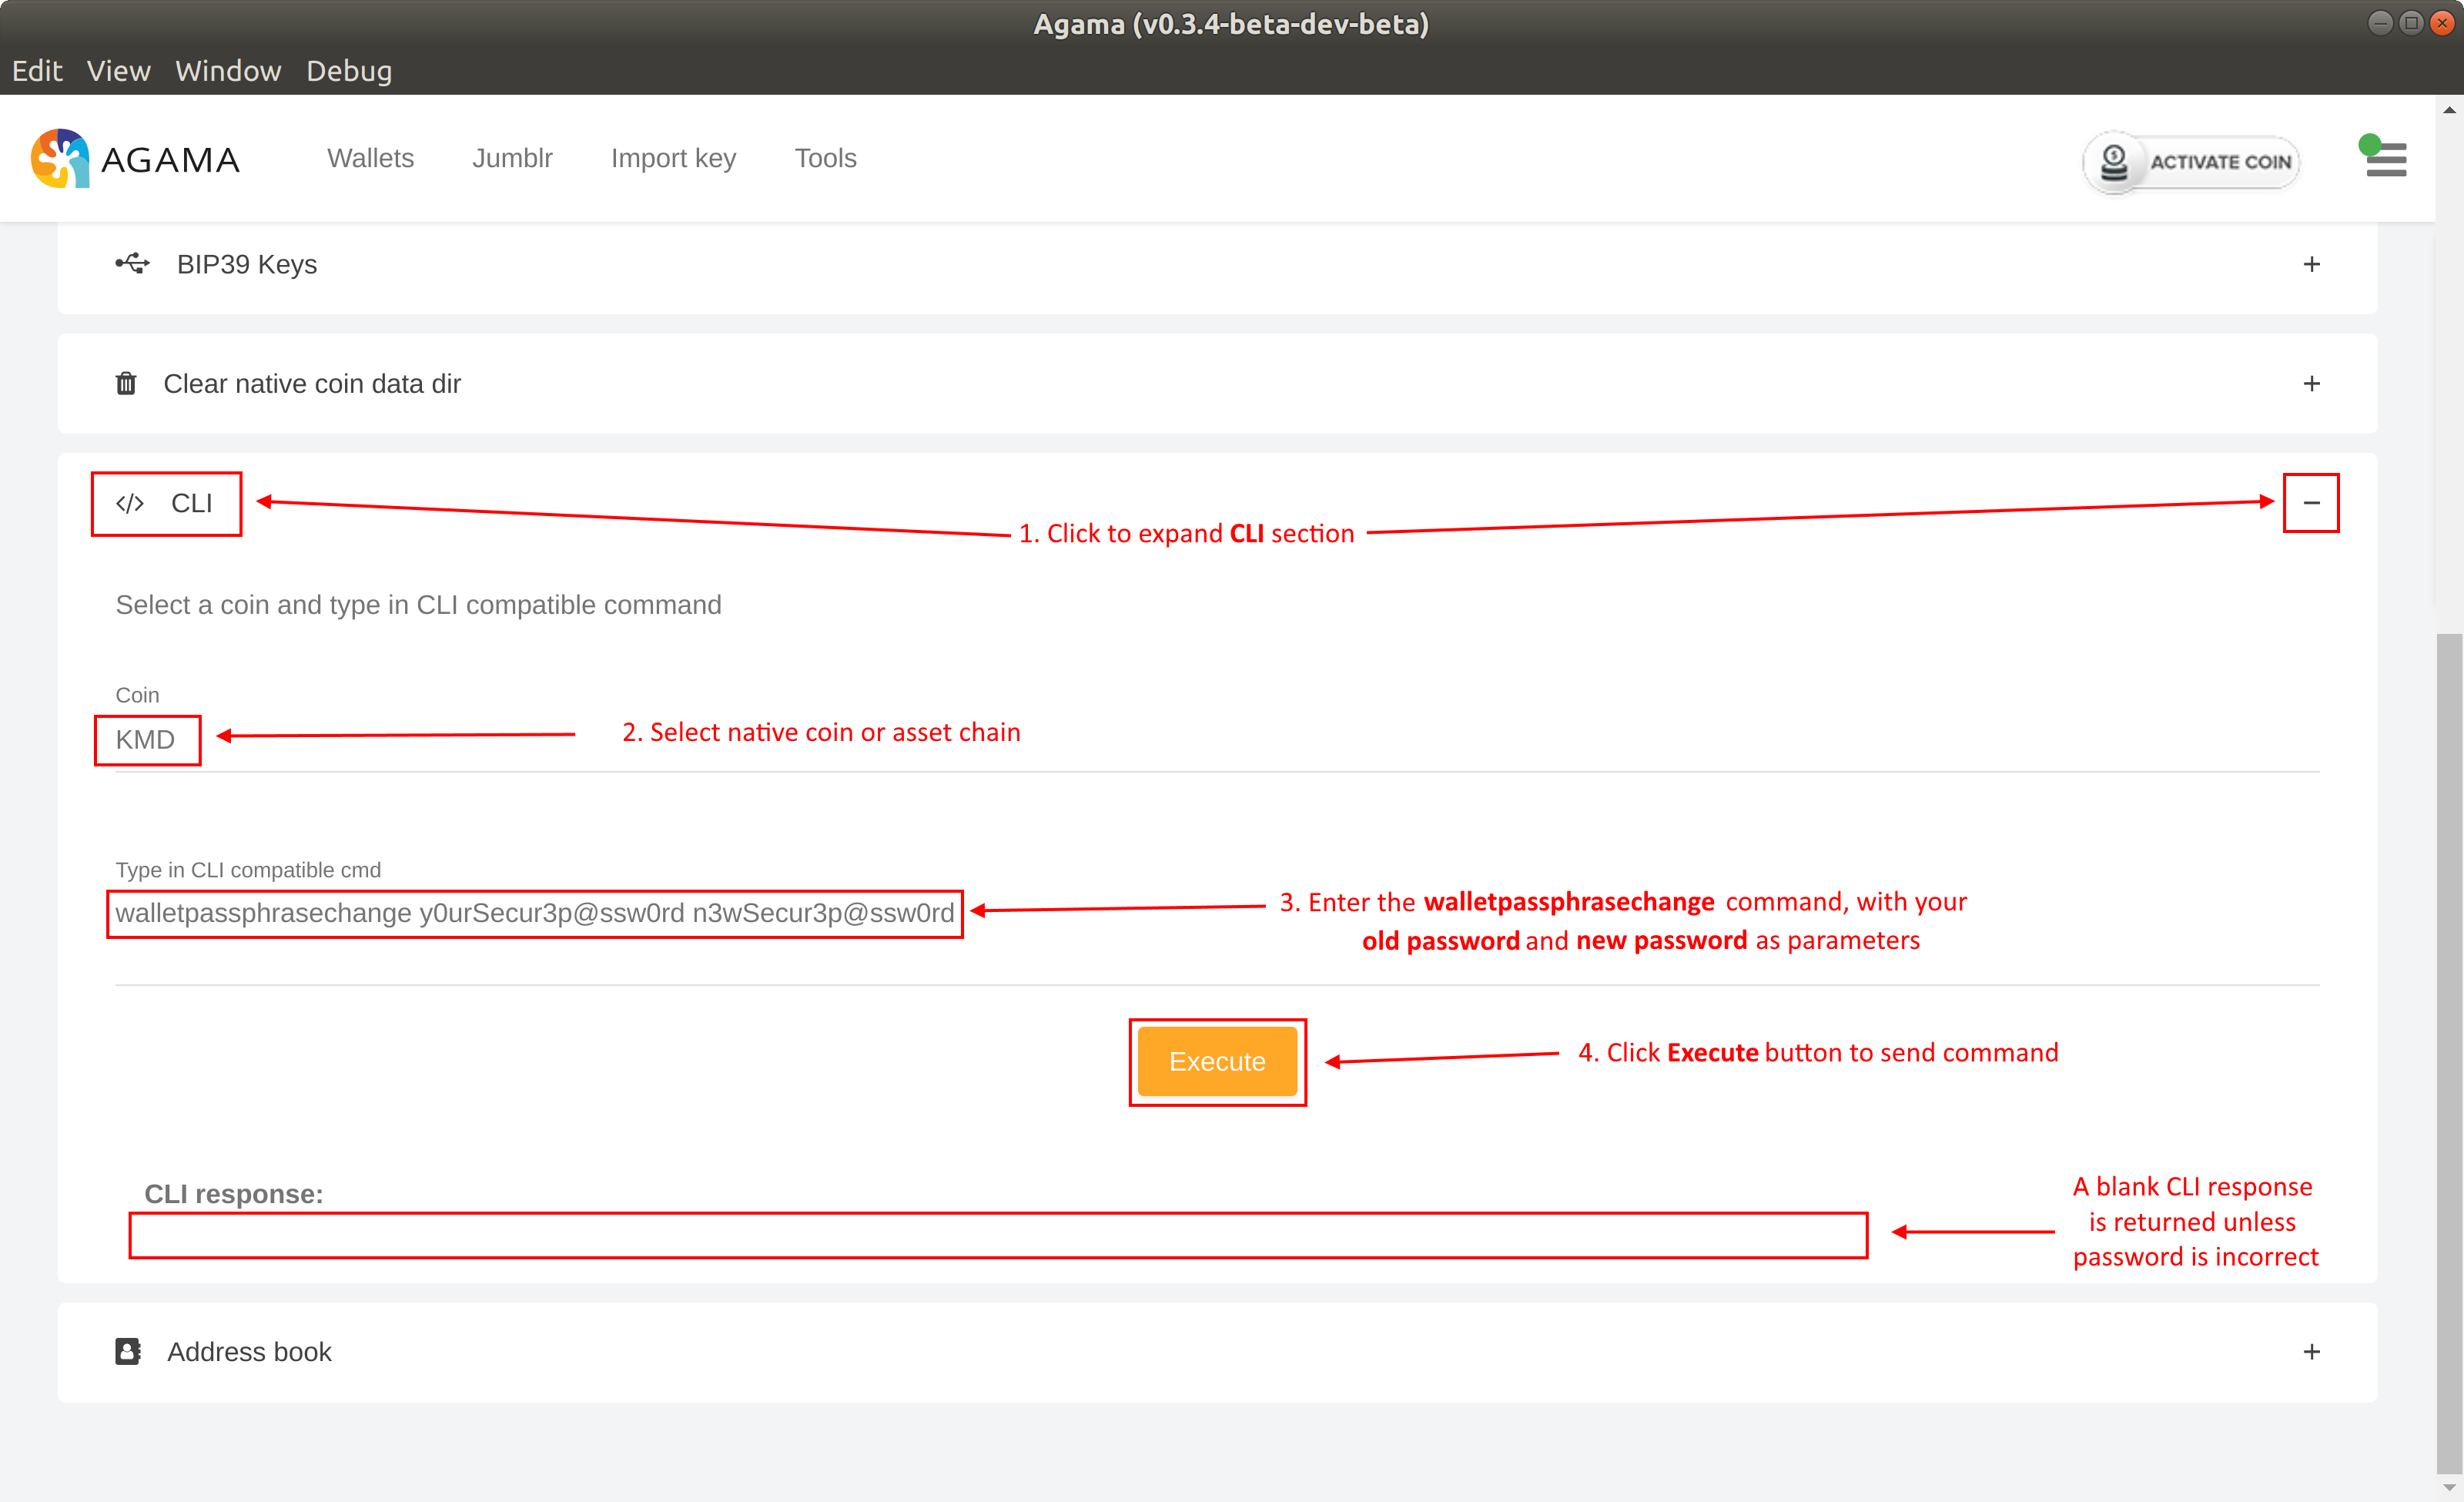Click the Agama logo icon
Image resolution: width=2464 pixels, height=1502 pixels.
coord(59,158)
